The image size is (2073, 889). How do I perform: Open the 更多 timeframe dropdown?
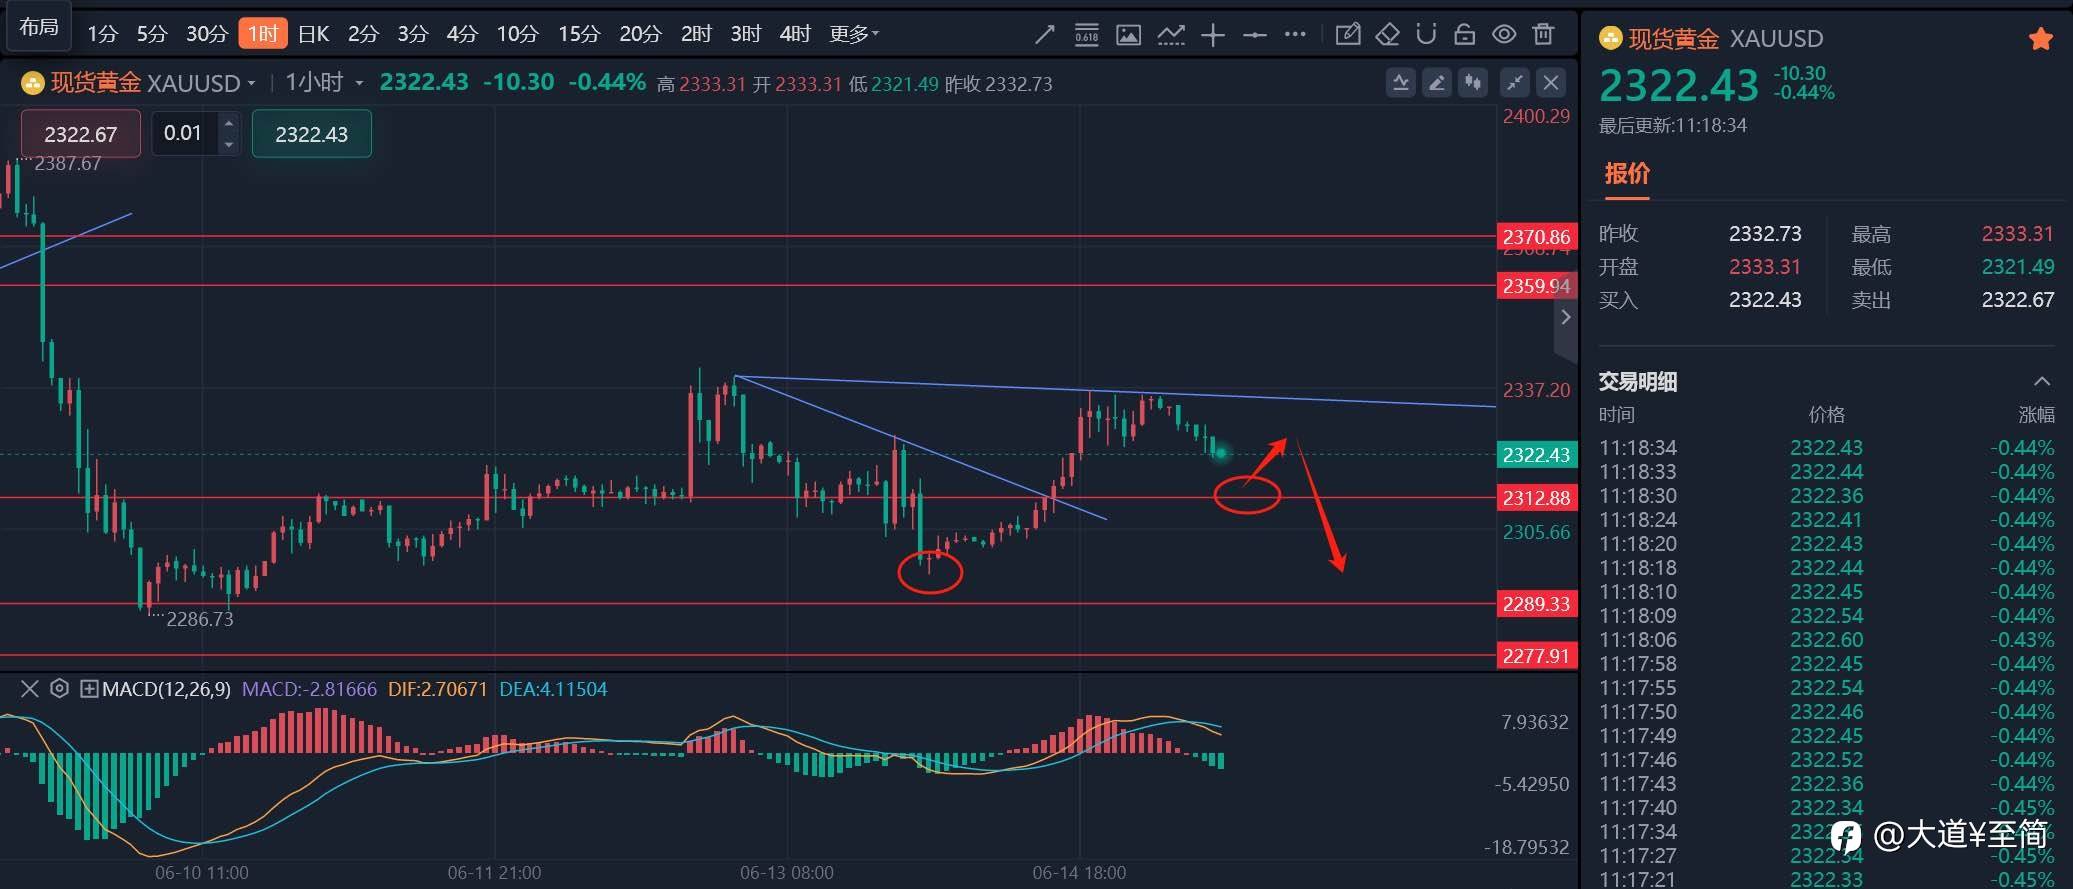pyautogui.click(x=853, y=34)
